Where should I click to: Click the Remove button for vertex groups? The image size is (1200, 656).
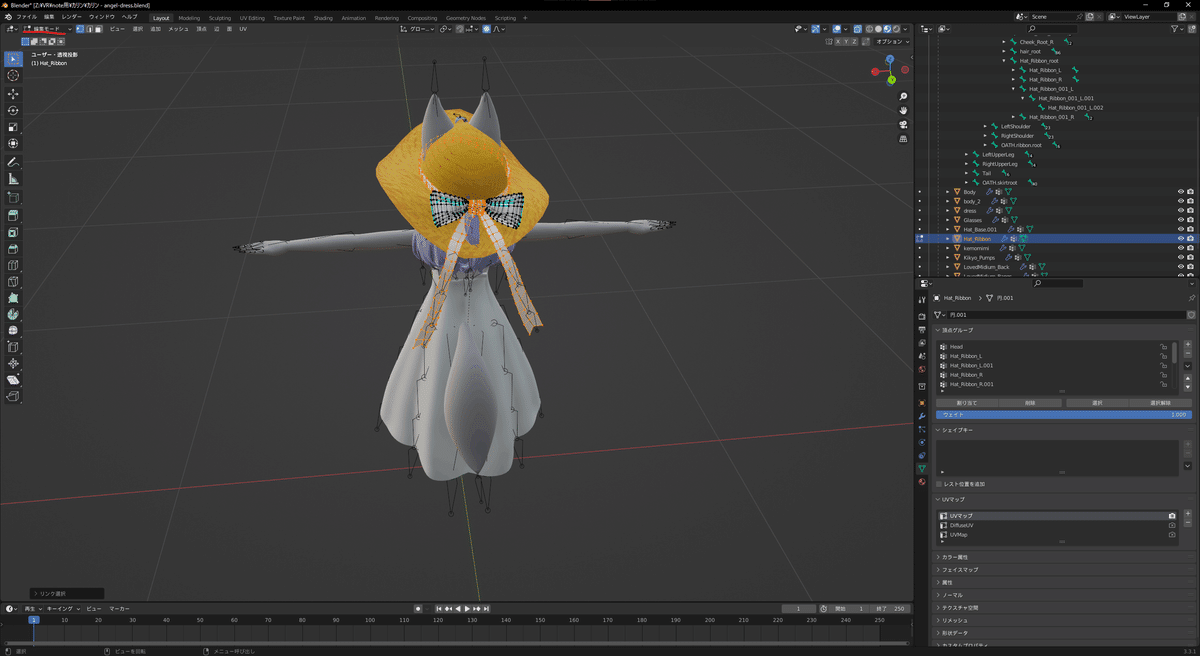coord(1031,403)
